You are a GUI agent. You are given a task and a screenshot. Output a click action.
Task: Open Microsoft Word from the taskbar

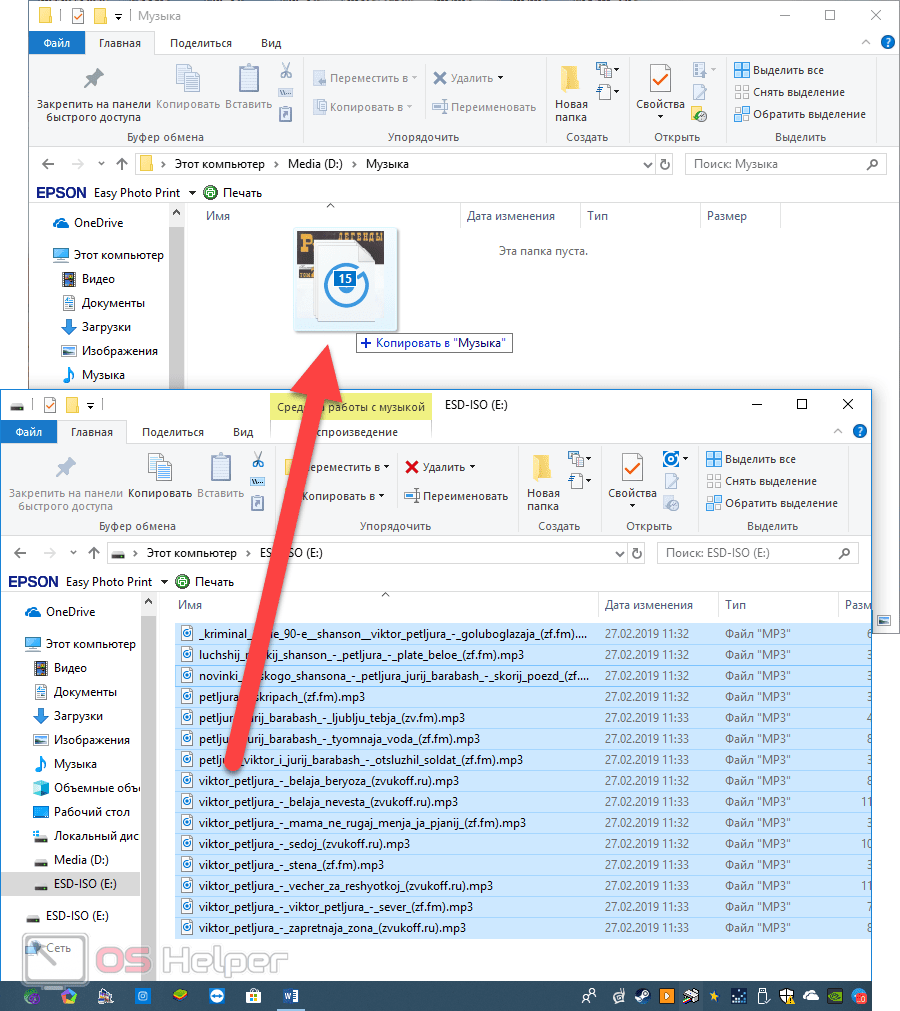coord(292,996)
